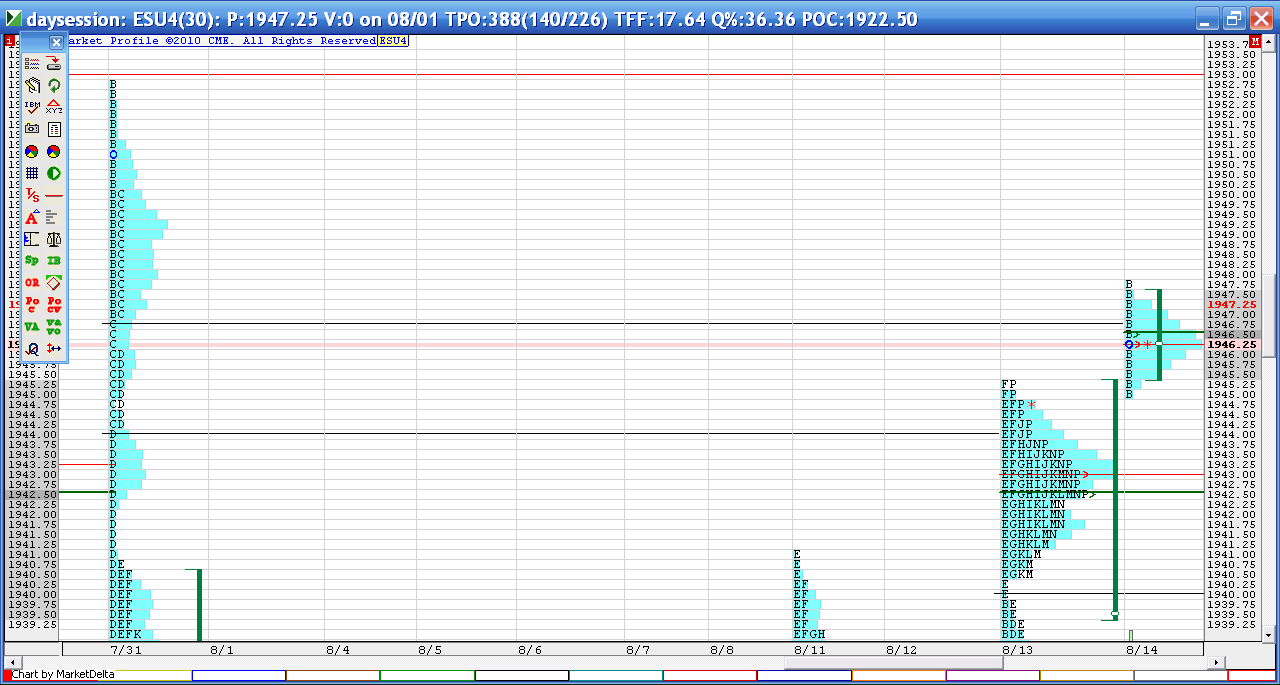Viewport: 1280px width, 685px height.
Task: Select the black outlined page tab
Action: click(521, 676)
